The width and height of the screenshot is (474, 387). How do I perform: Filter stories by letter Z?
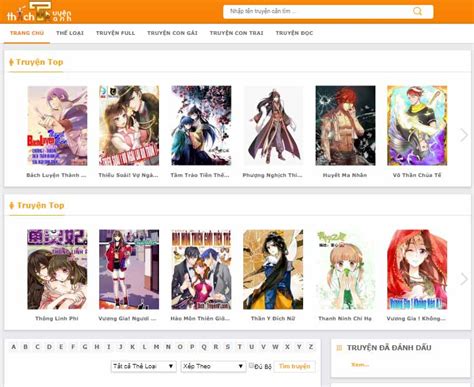coord(311,347)
